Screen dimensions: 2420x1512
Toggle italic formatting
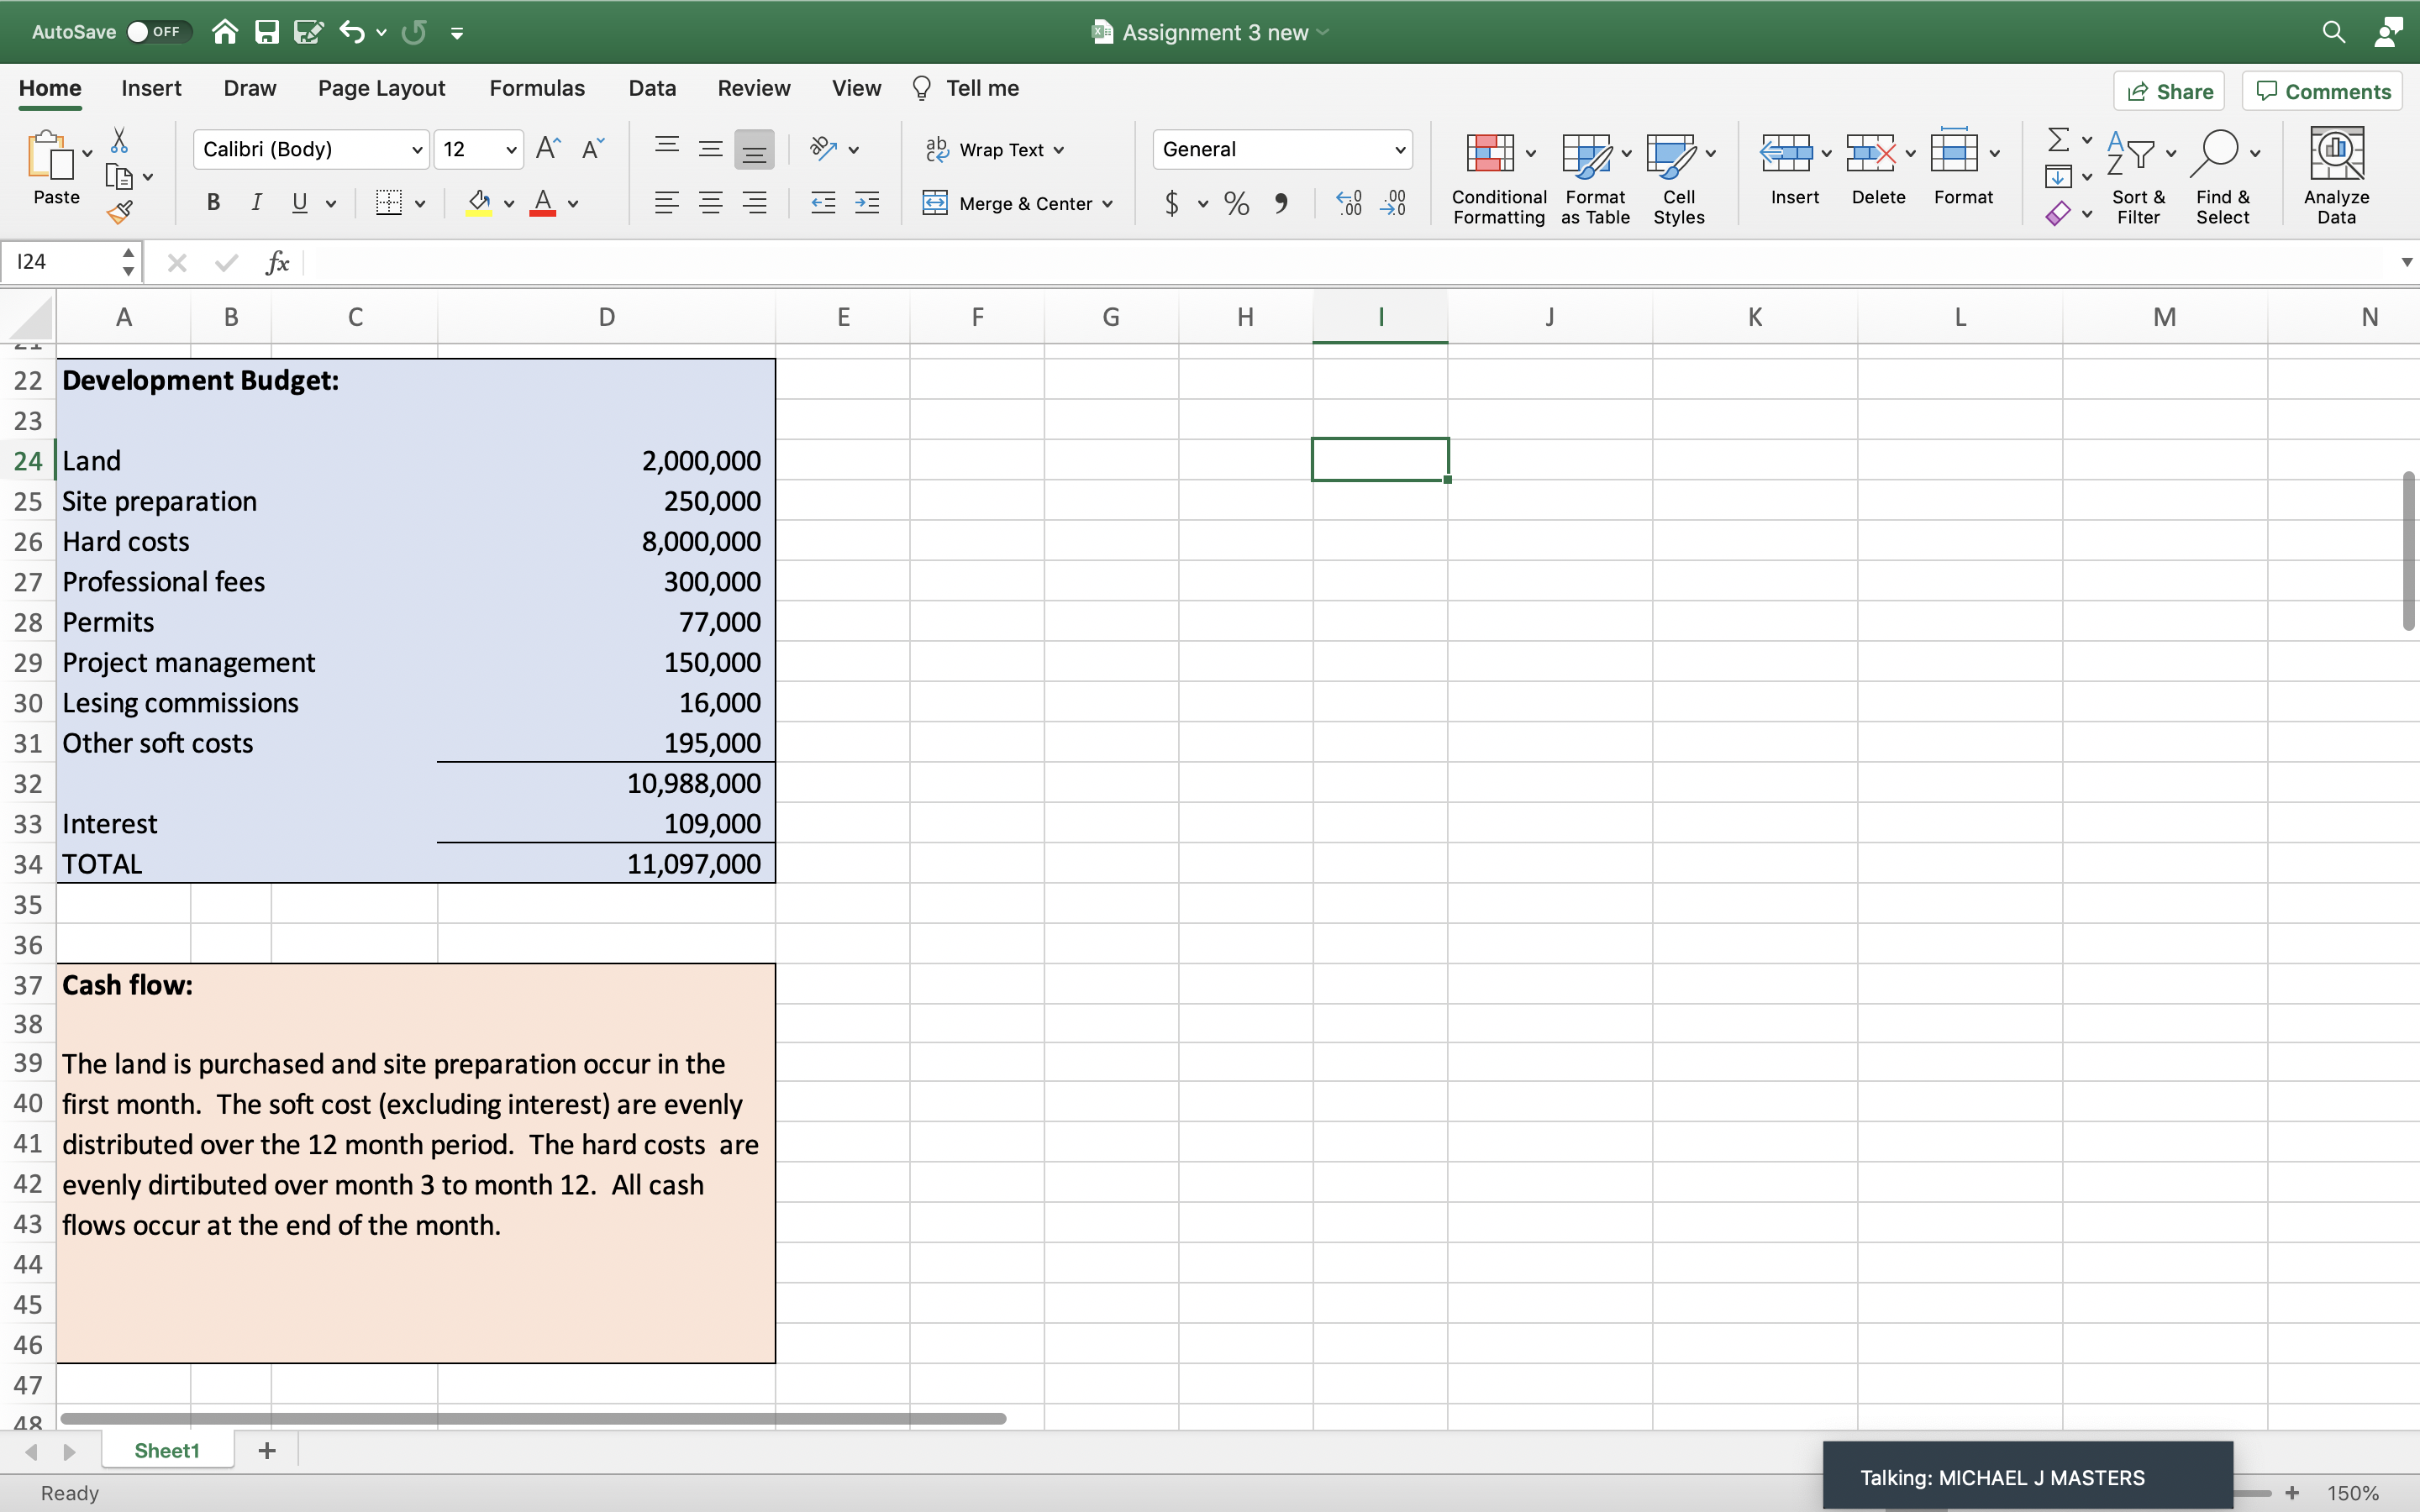pos(256,203)
